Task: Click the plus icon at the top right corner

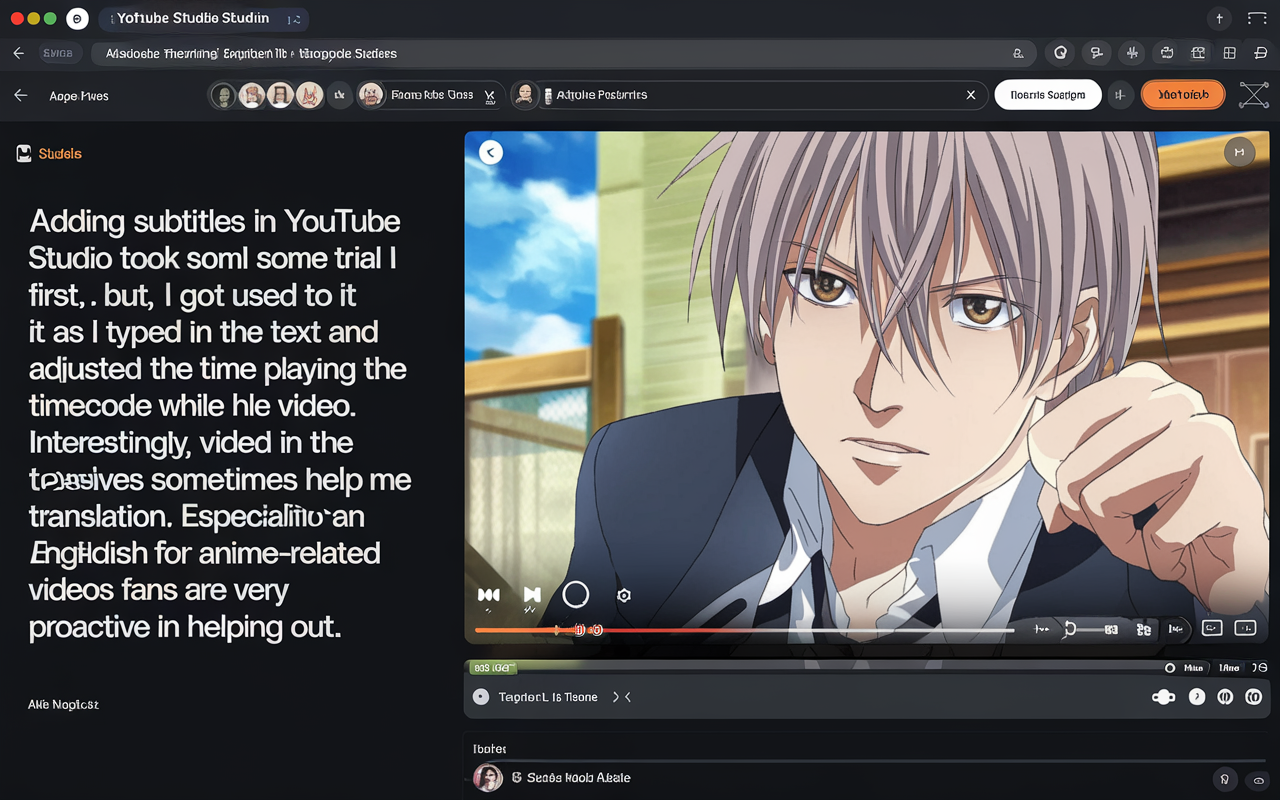Action: (1219, 18)
